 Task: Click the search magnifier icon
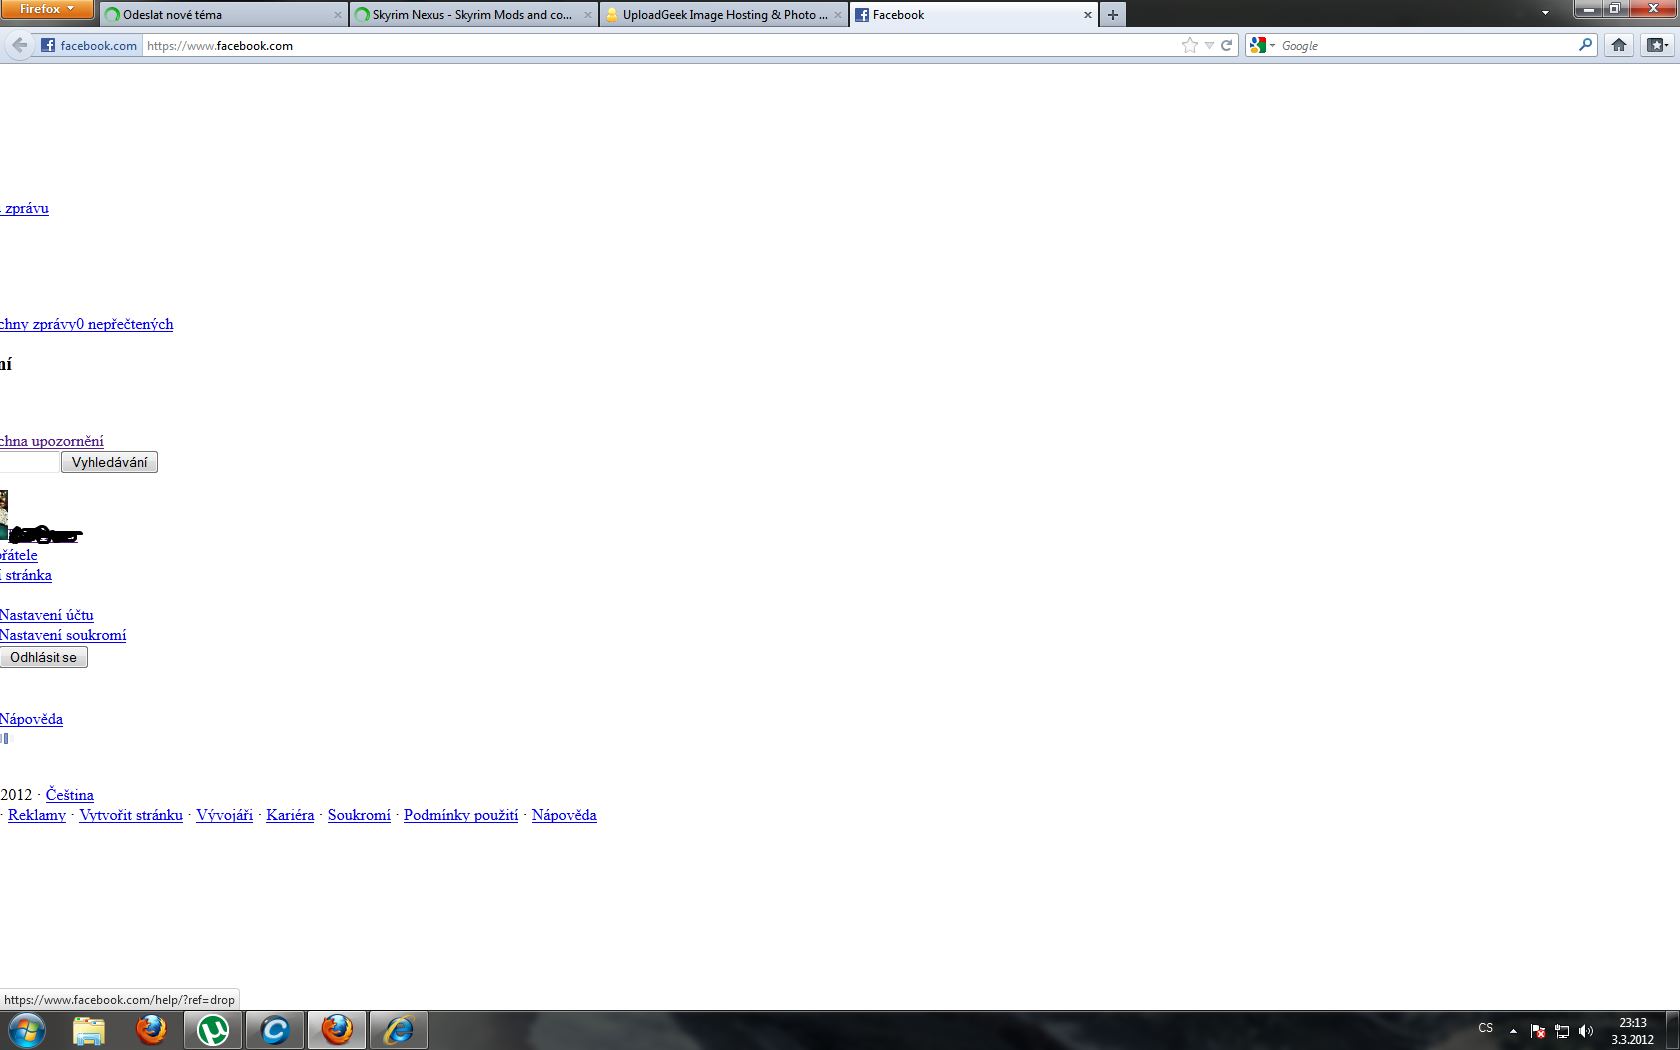tap(1585, 45)
